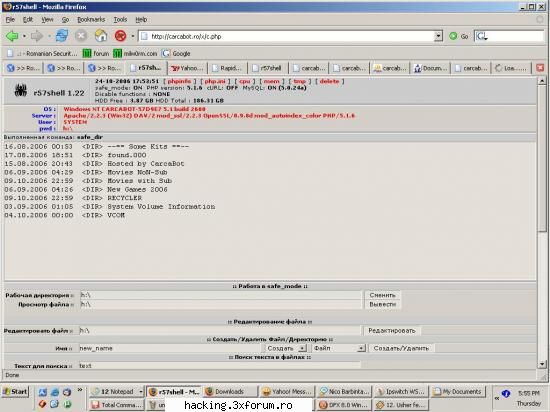Open the Back history dropdown arrow
The height and width of the screenshot is (412, 550).
(24, 36)
